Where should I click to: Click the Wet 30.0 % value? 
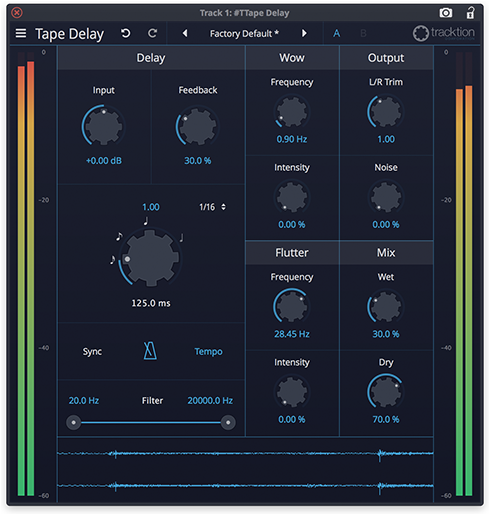click(386, 334)
